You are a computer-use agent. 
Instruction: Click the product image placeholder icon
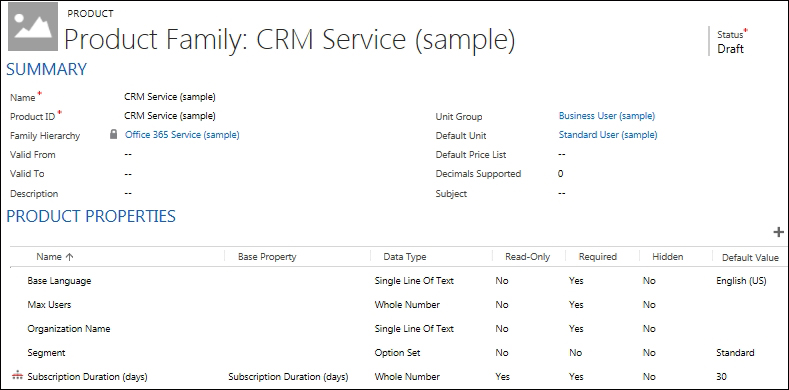coord(33,27)
